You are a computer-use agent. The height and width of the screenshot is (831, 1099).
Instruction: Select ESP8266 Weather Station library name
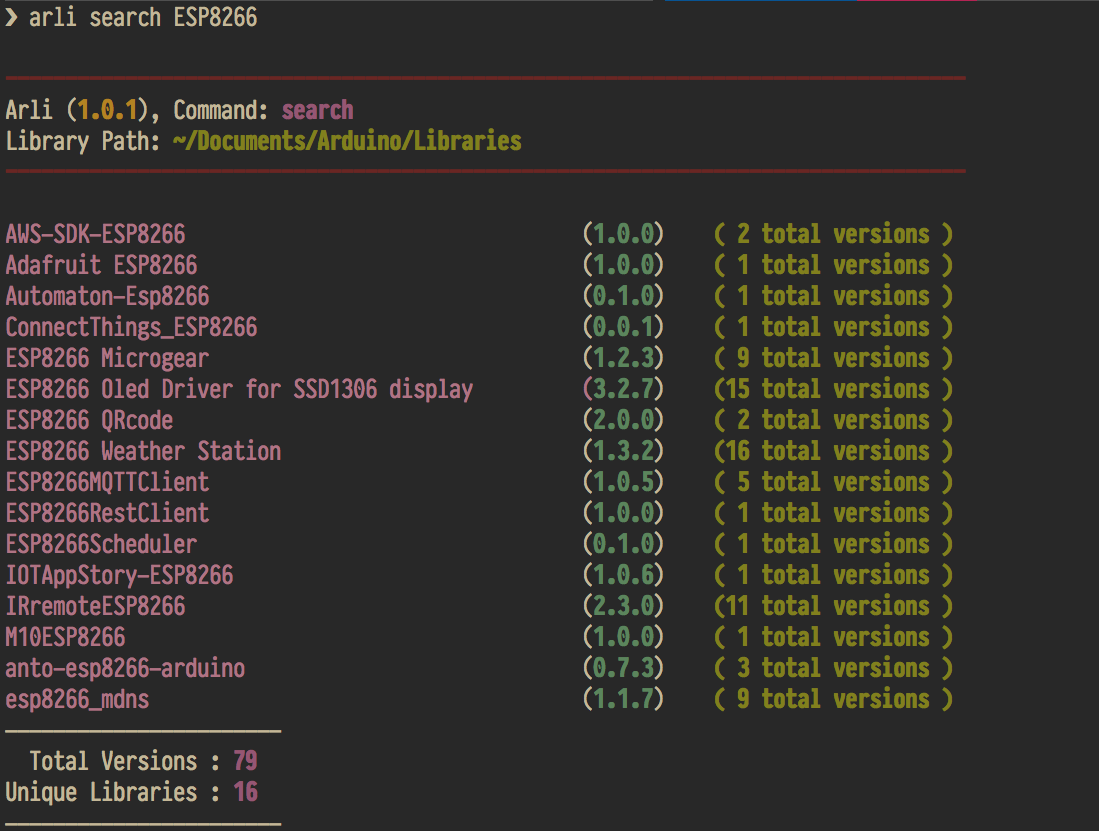(144, 451)
